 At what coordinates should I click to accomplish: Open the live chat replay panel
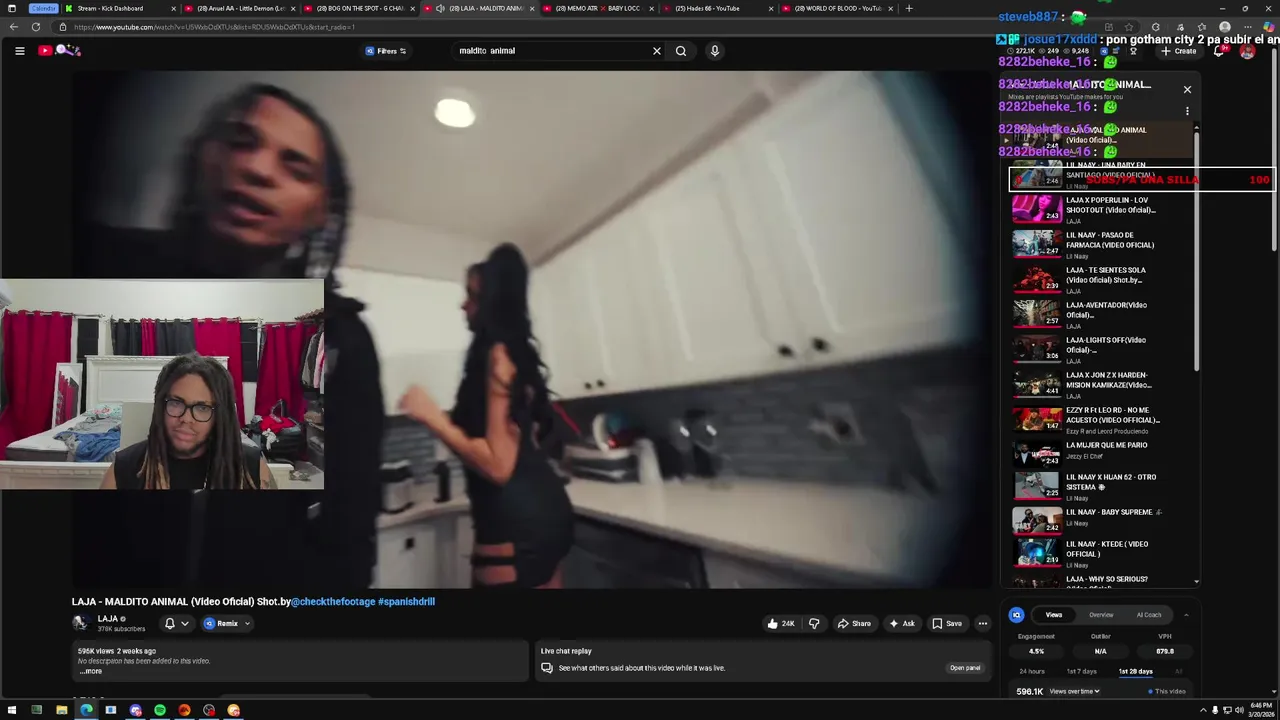click(x=964, y=667)
